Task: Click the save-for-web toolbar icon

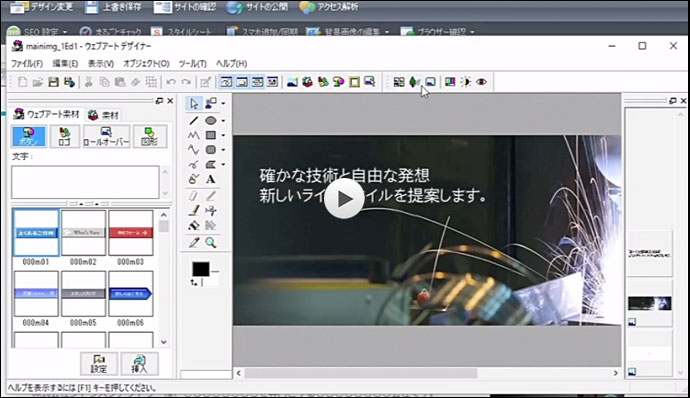Action: point(70,82)
